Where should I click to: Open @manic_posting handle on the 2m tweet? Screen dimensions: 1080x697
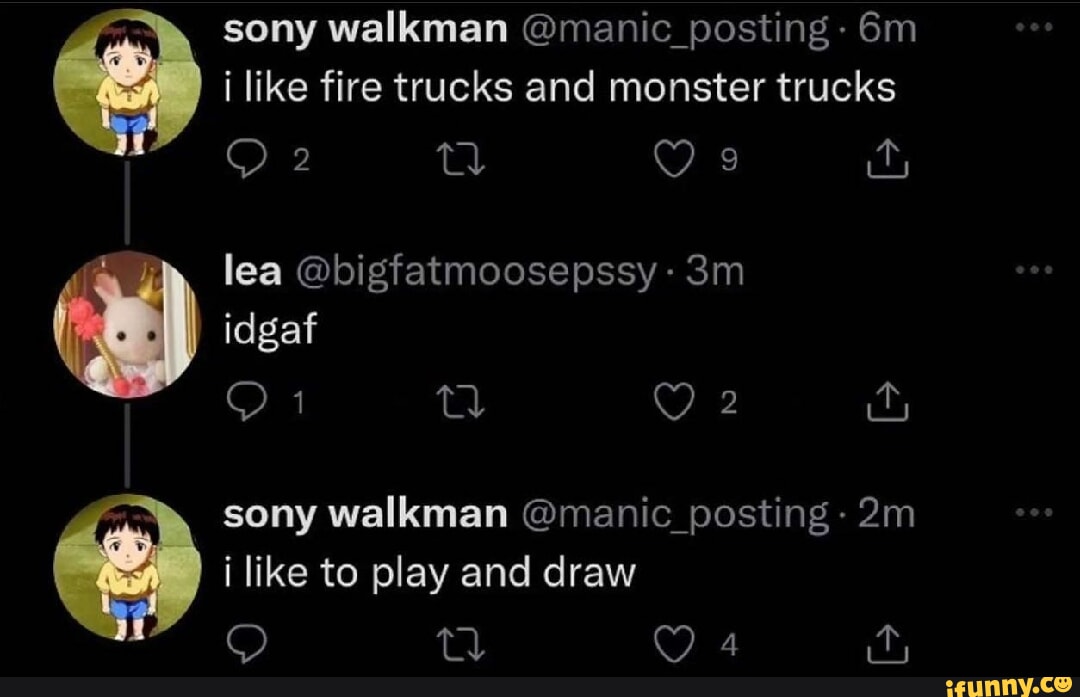[x=675, y=515]
